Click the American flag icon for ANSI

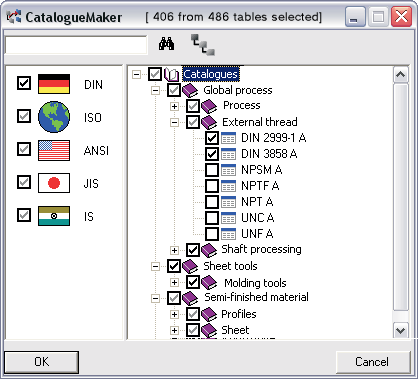(x=54, y=150)
